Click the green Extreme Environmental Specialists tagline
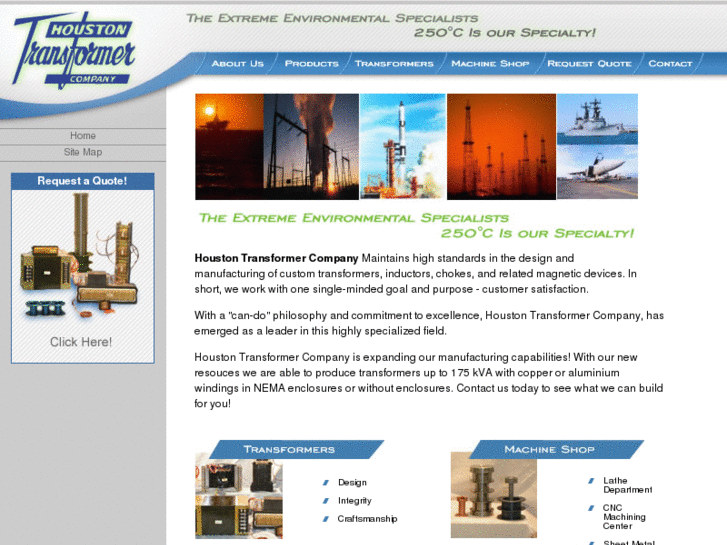This screenshot has width=727, height=545. pos(354,218)
